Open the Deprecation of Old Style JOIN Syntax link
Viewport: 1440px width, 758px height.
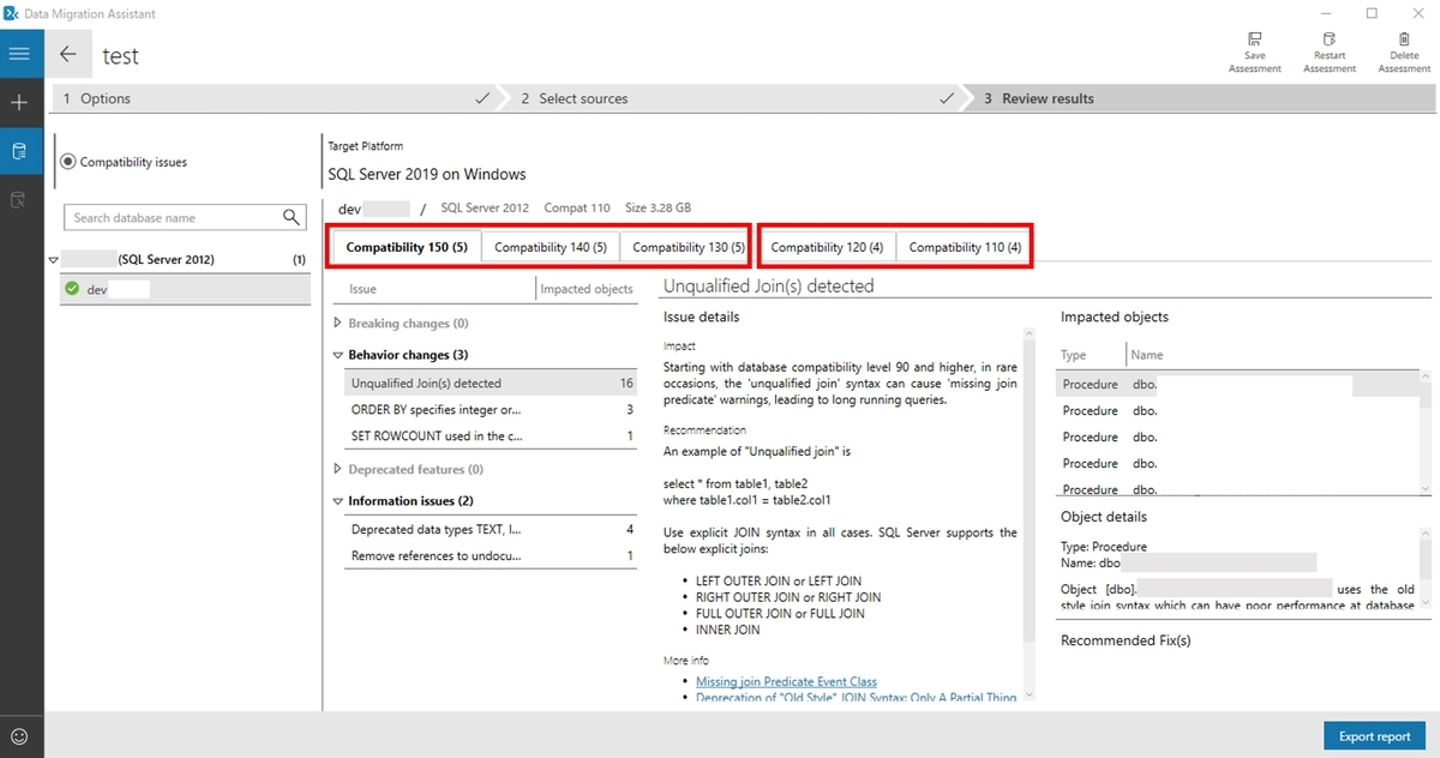click(856, 697)
